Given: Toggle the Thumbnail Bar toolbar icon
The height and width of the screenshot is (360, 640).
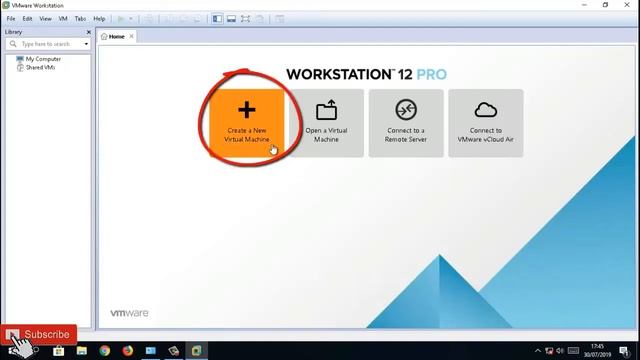Looking at the screenshot, I should (231, 19).
